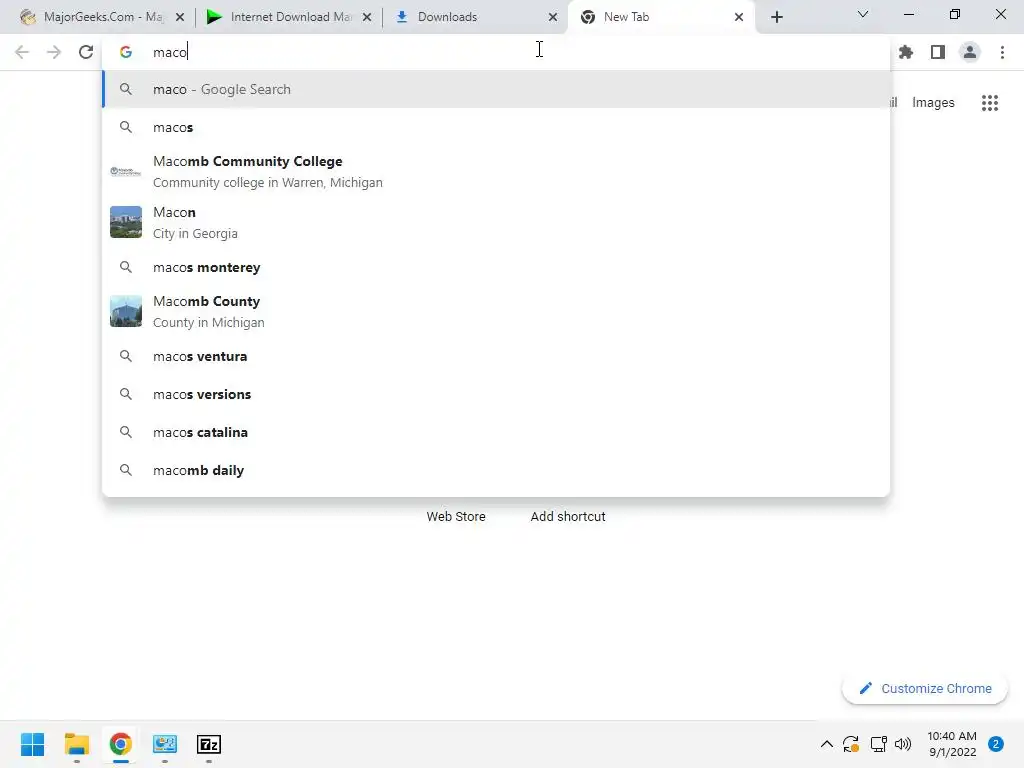
Task: Choose 'macos monterey' suggestion
Action: pyautogui.click(x=496, y=267)
